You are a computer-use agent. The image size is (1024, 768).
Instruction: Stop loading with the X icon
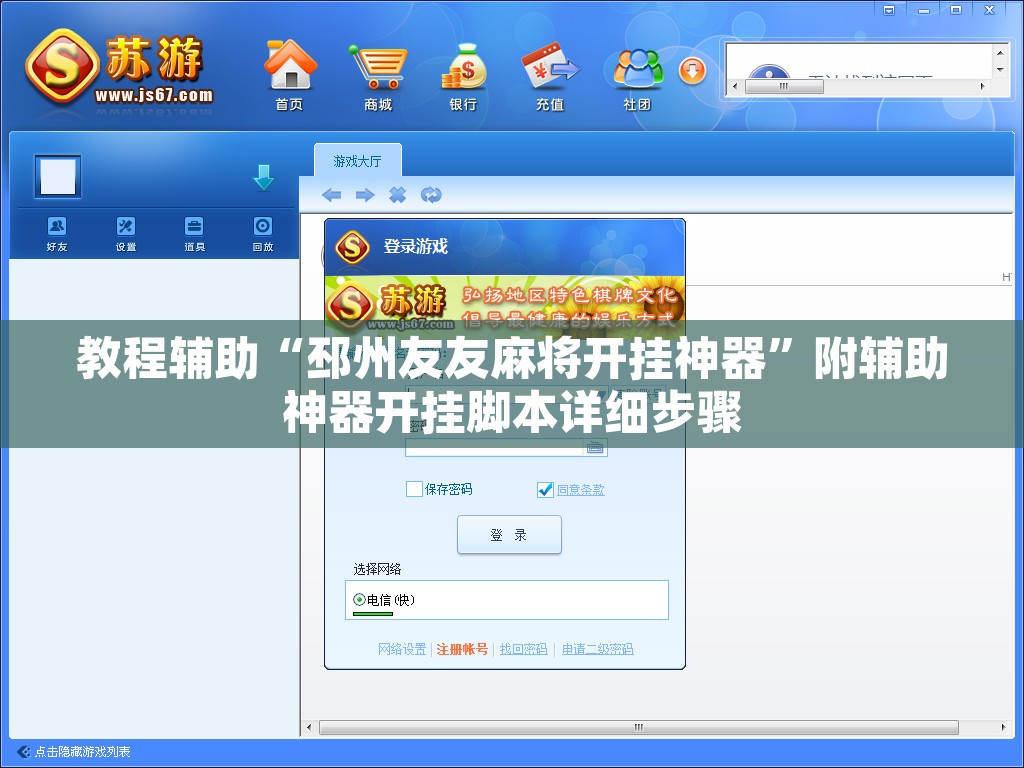tap(397, 195)
